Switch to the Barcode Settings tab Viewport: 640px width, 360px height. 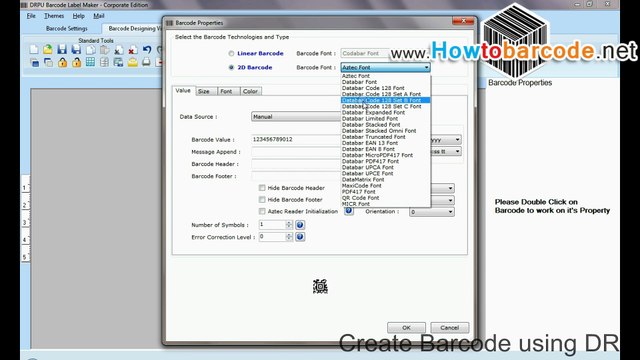[x=67, y=29]
